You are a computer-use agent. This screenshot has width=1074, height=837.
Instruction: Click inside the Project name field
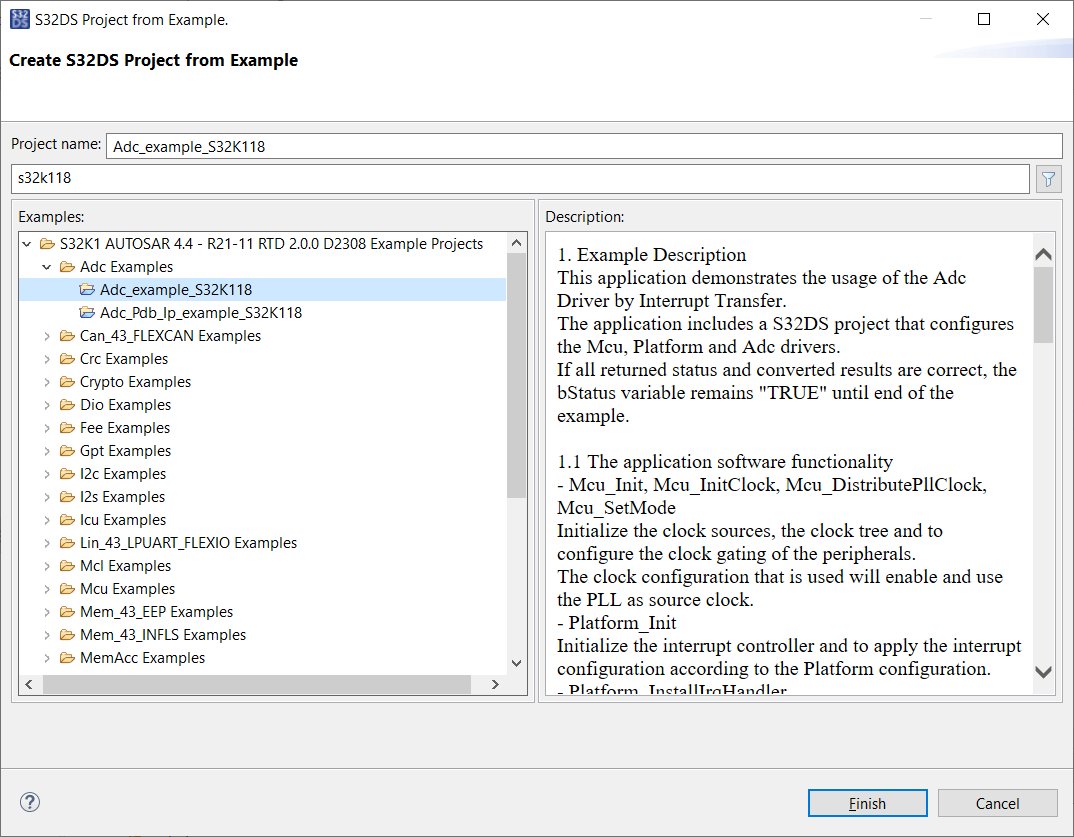click(400, 145)
